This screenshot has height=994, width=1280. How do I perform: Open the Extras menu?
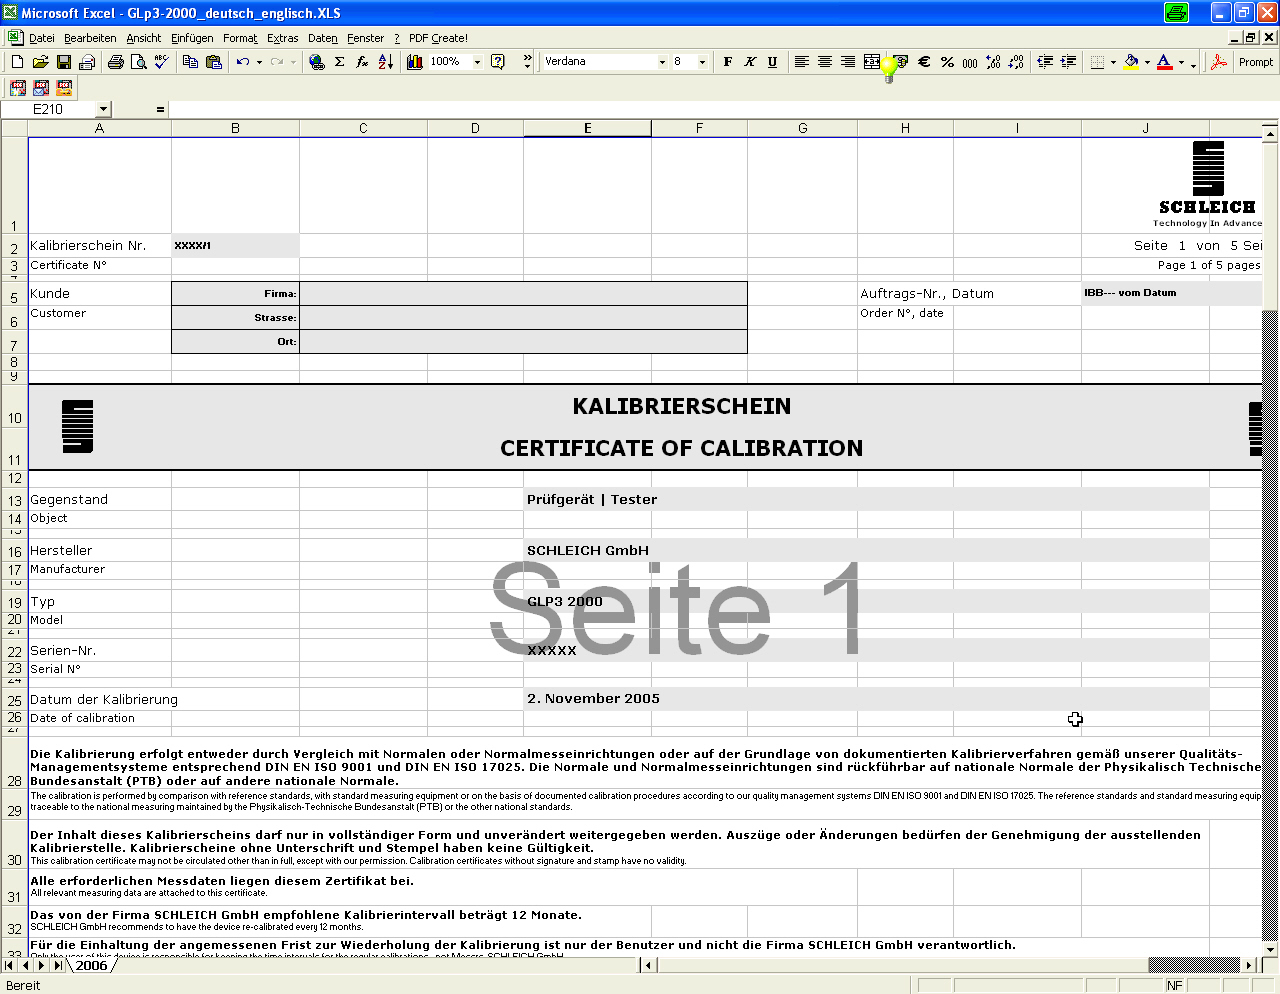282,38
